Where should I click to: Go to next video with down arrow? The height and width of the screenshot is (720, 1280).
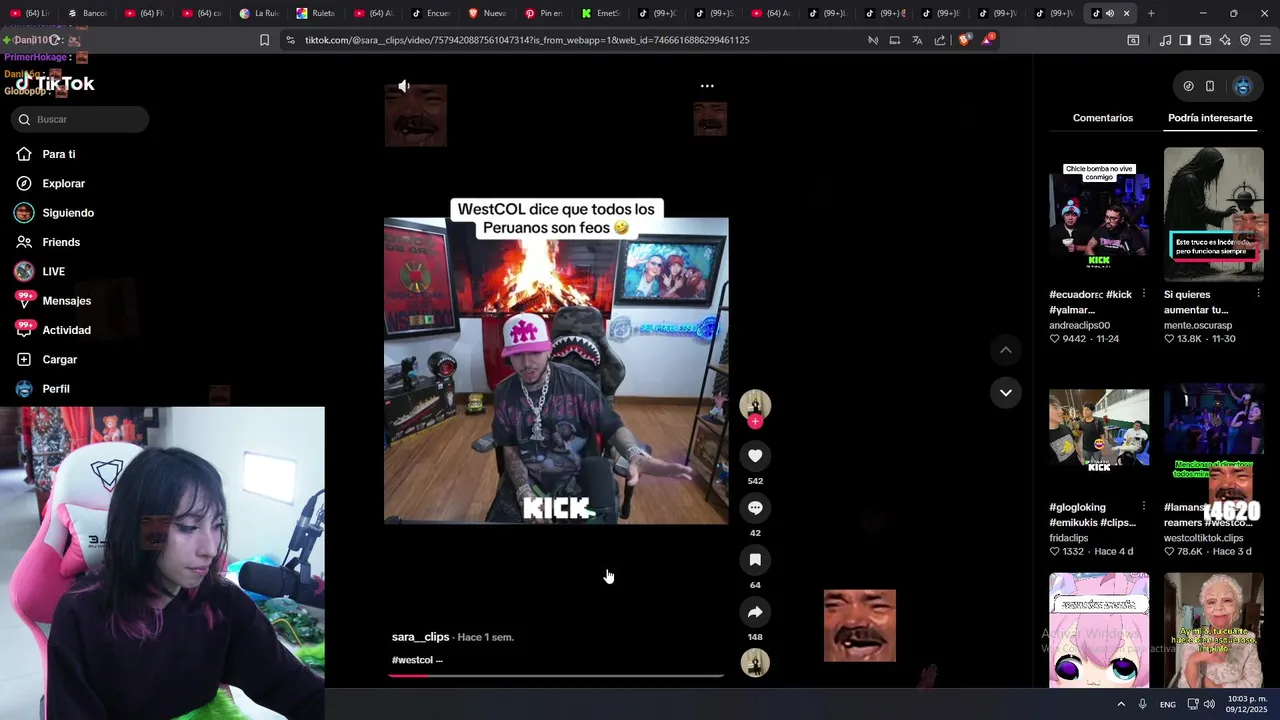[x=1006, y=393]
